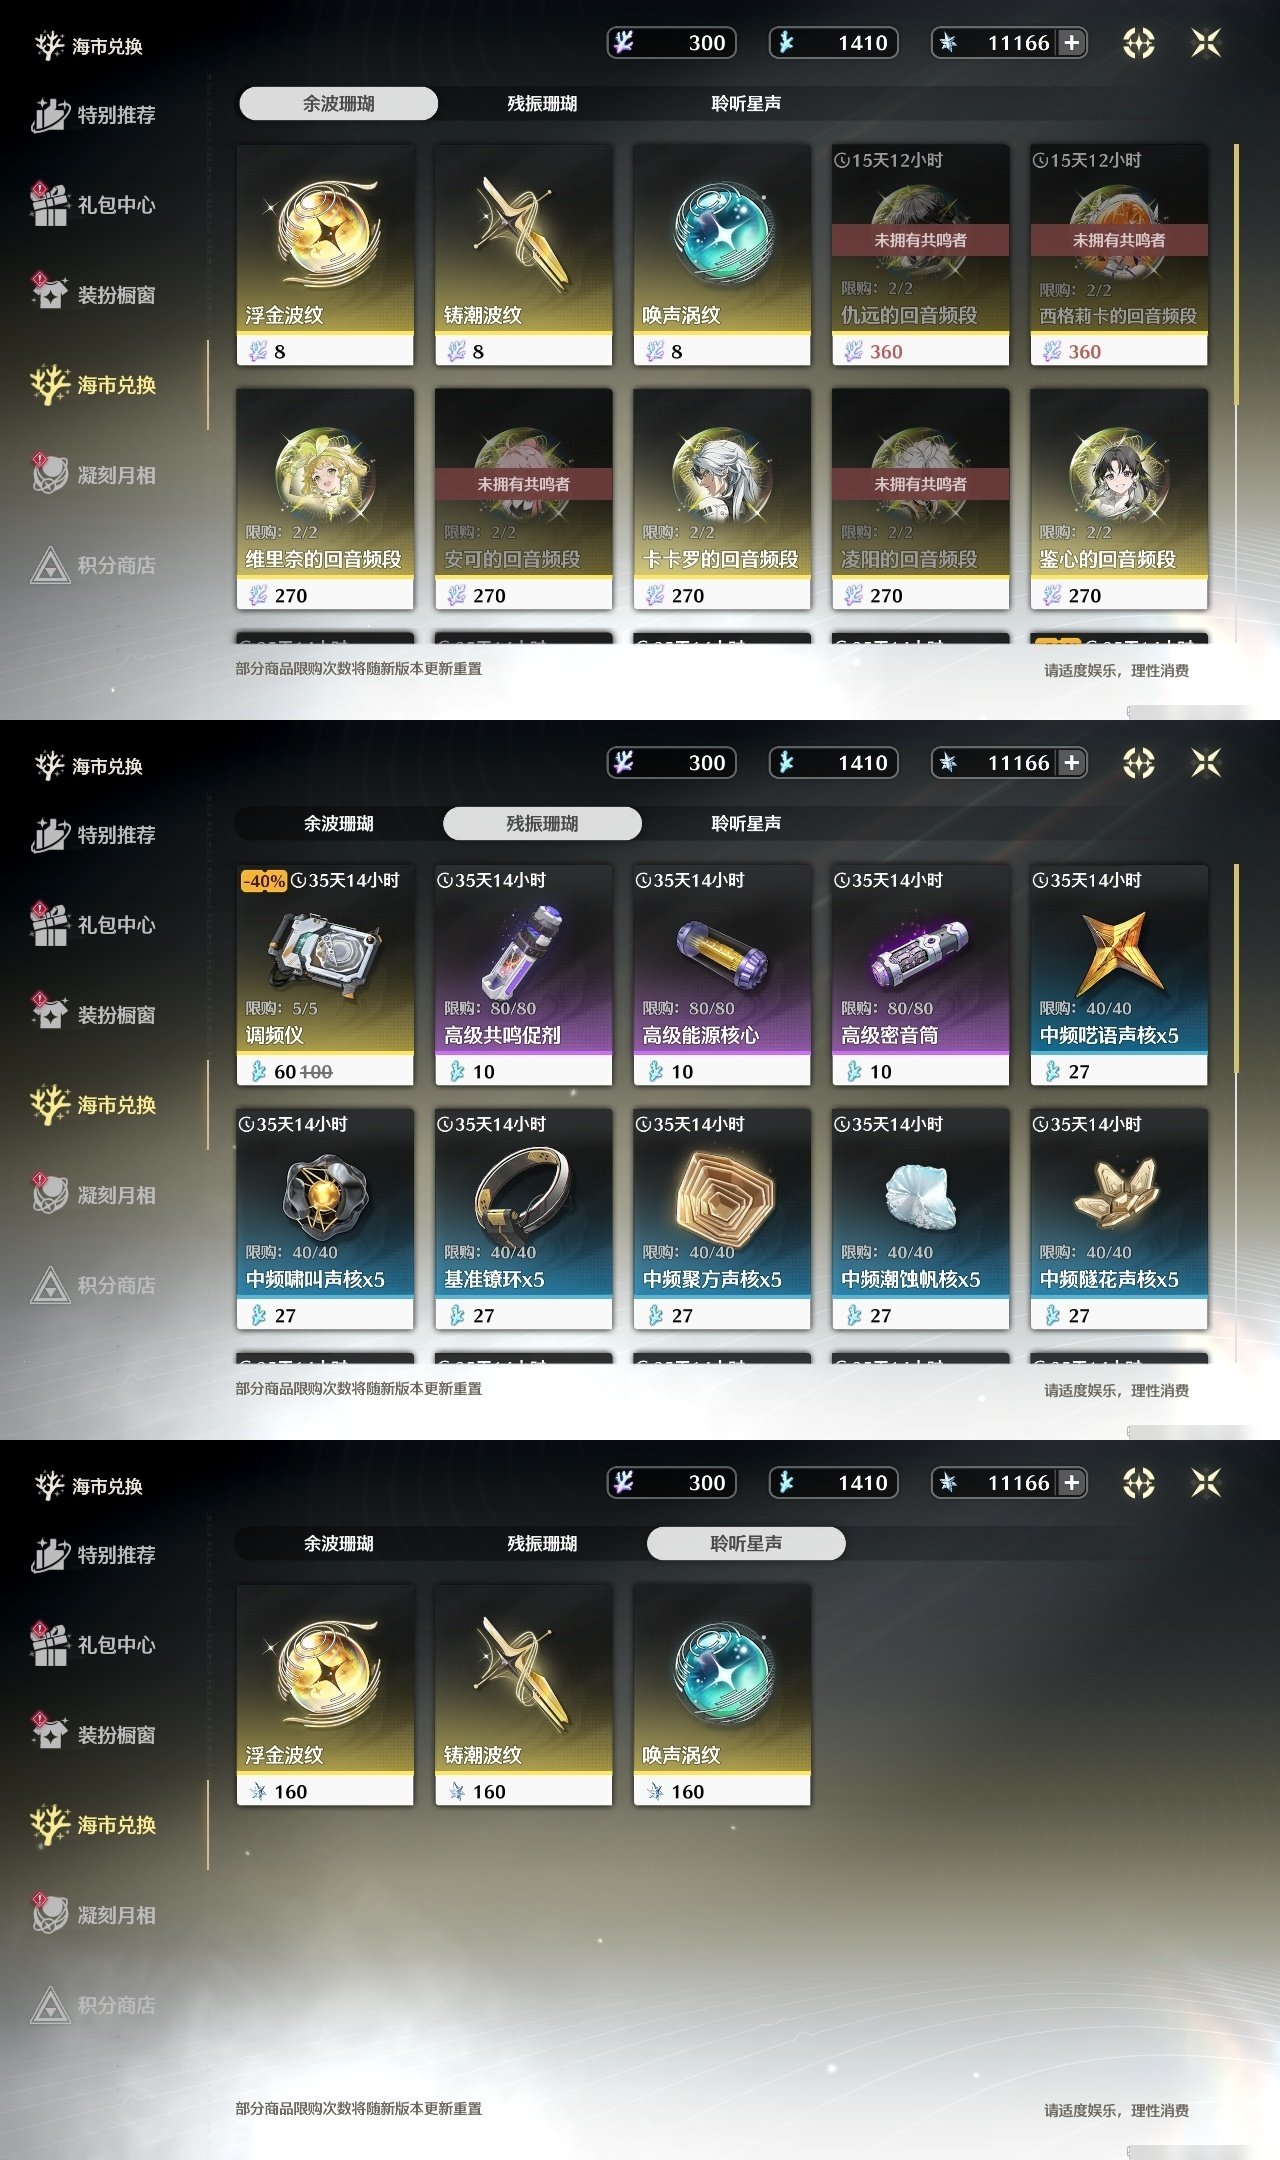The height and width of the screenshot is (2160, 1280).
Task: Open 中频聚方声核x5 item
Action: [x=722, y=1219]
